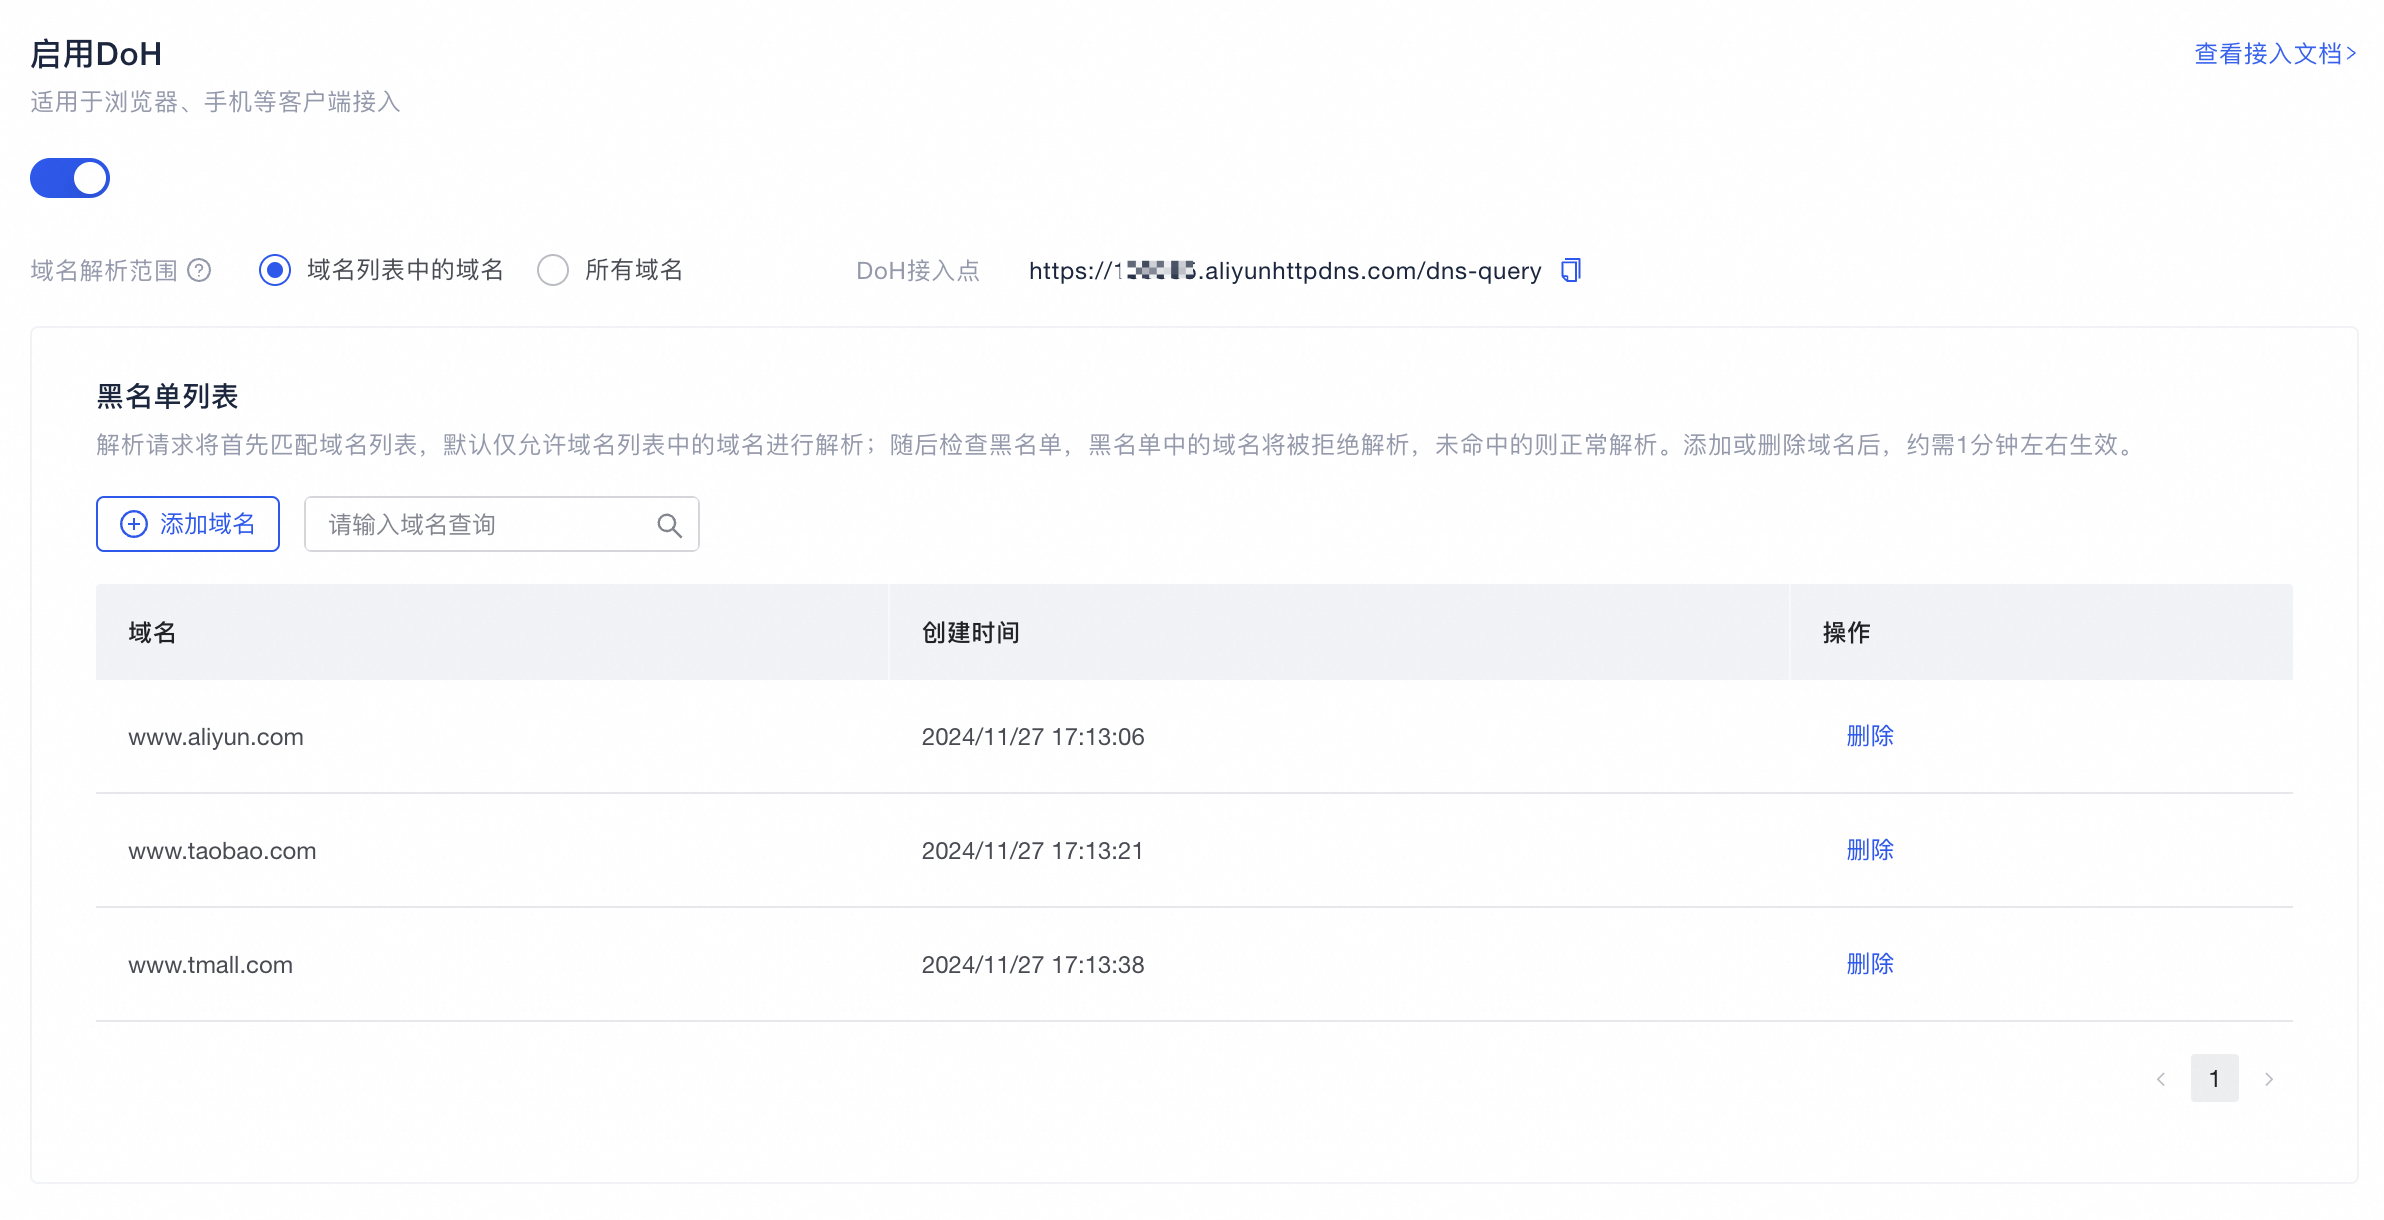Click the search magnifier icon
The width and height of the screenshot is (2384, 1220).
[669, 525]
